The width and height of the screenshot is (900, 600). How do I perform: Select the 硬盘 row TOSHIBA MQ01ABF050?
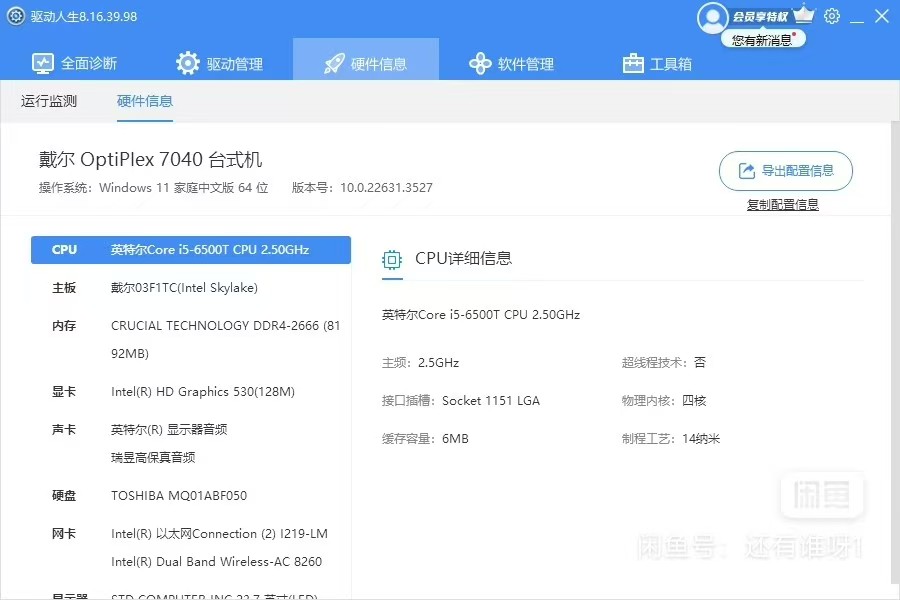click(x=191, y=496)
